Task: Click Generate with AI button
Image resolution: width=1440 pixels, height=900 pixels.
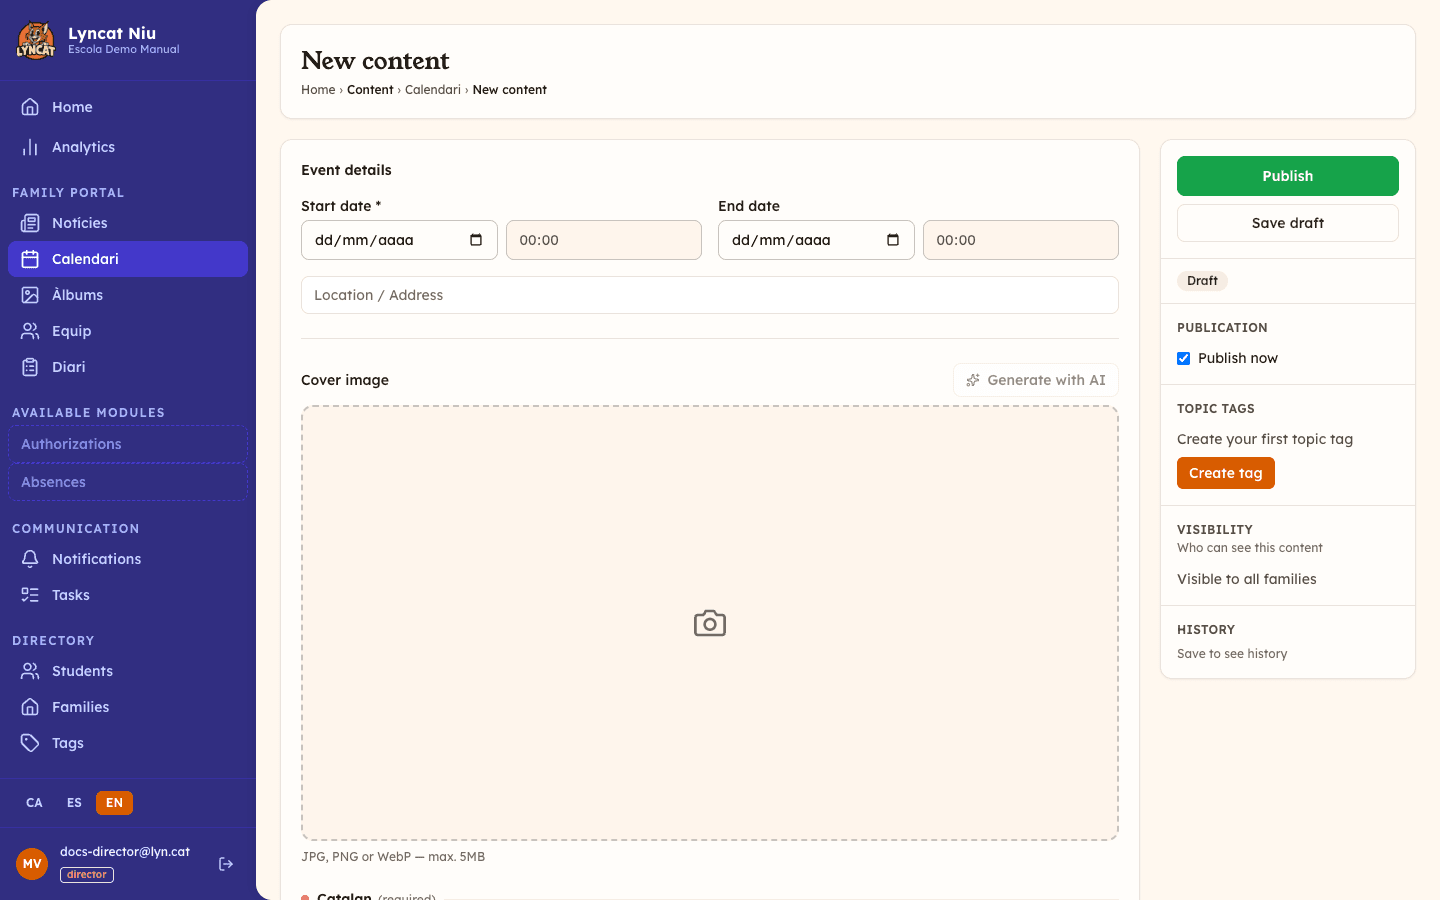Action: (x=1036, y=380)
